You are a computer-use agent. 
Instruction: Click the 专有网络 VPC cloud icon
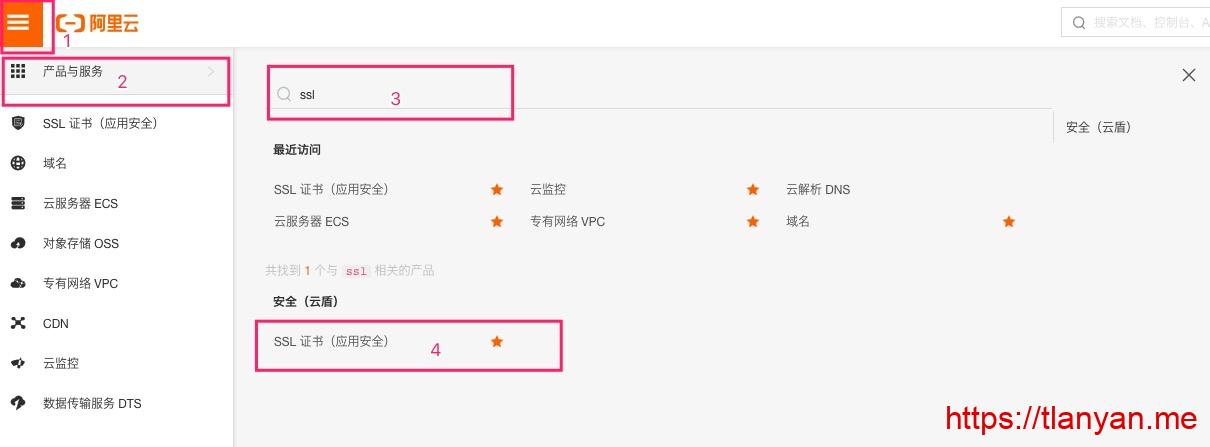18,283
